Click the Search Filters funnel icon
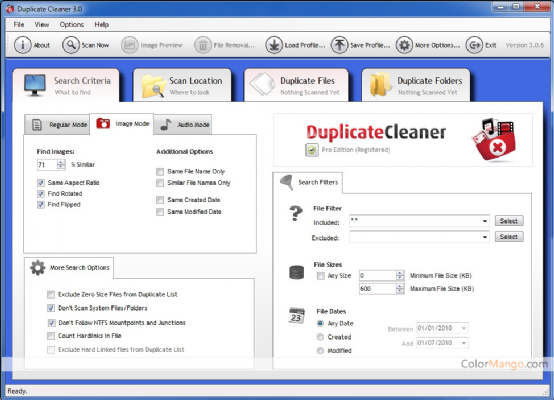 (287, 182)
